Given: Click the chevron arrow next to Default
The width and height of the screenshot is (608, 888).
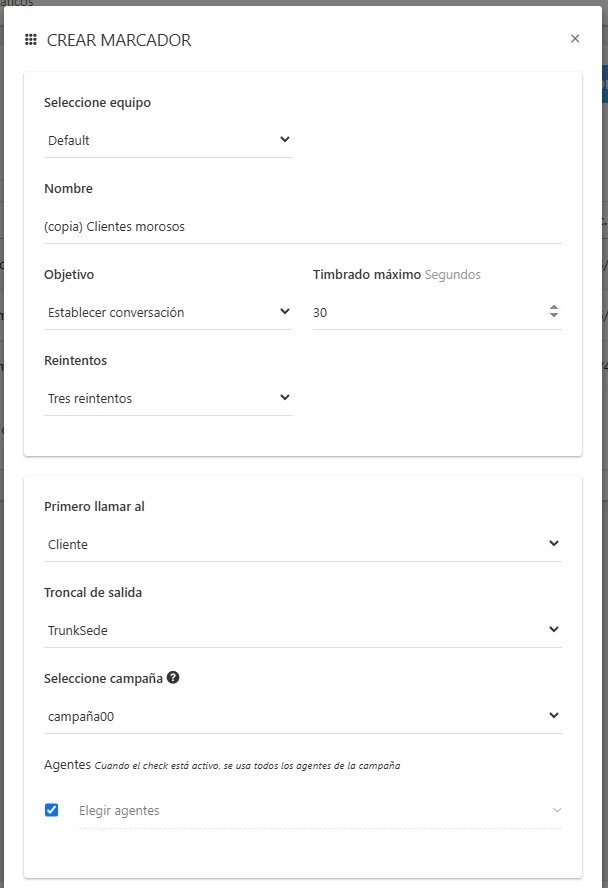Looking at the screenshot, I should tap(285, 139).
